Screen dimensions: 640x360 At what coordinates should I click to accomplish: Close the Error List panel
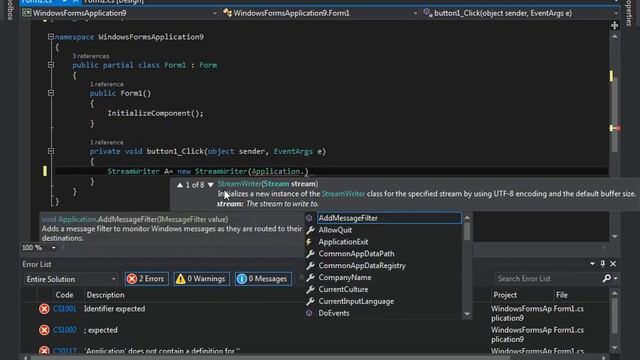coord(613,264)
